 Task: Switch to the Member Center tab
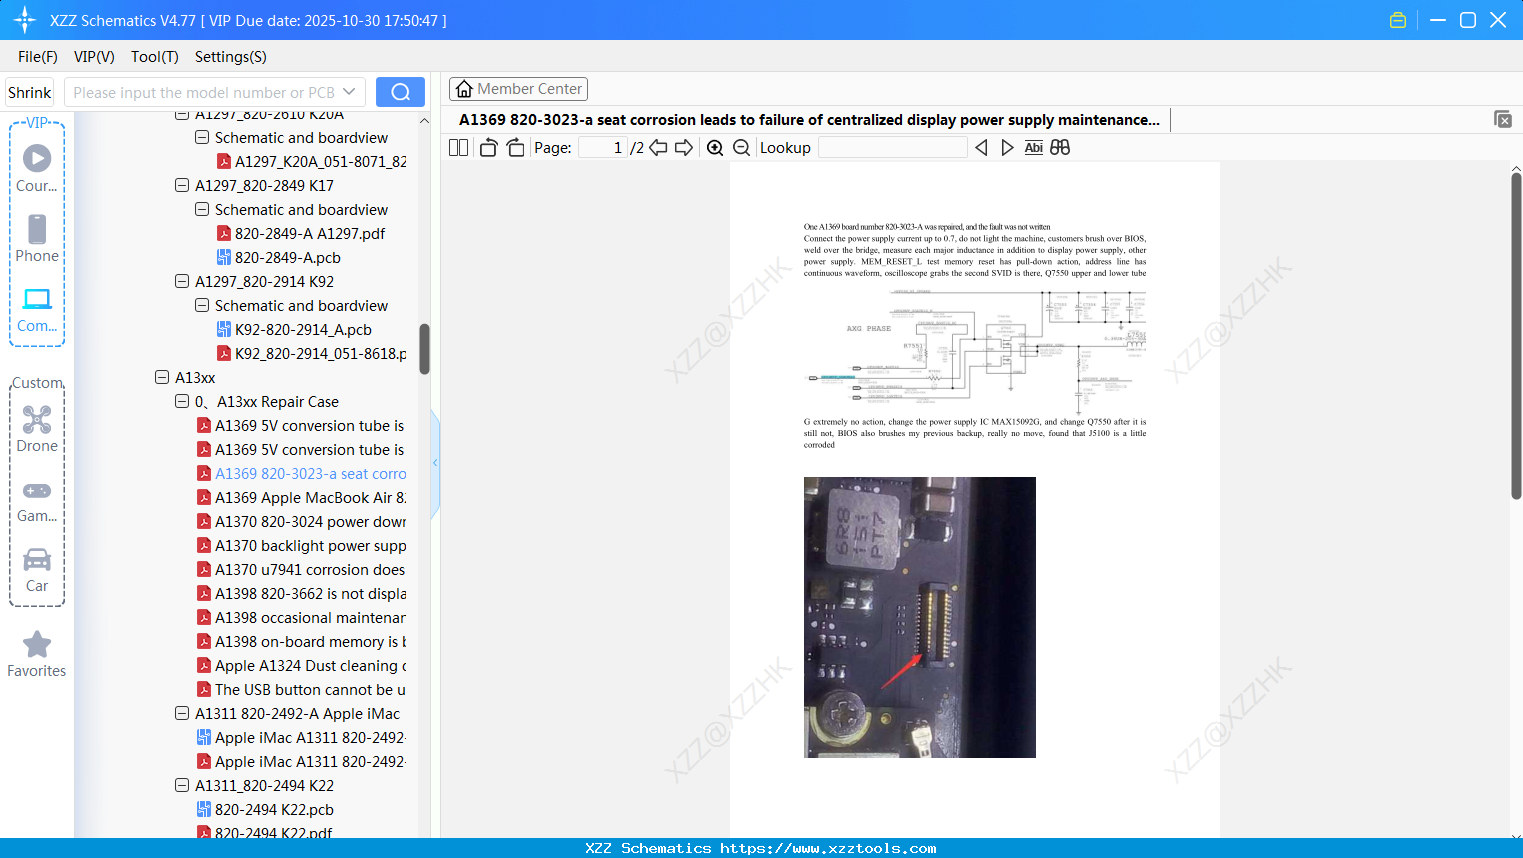(518, 89)
